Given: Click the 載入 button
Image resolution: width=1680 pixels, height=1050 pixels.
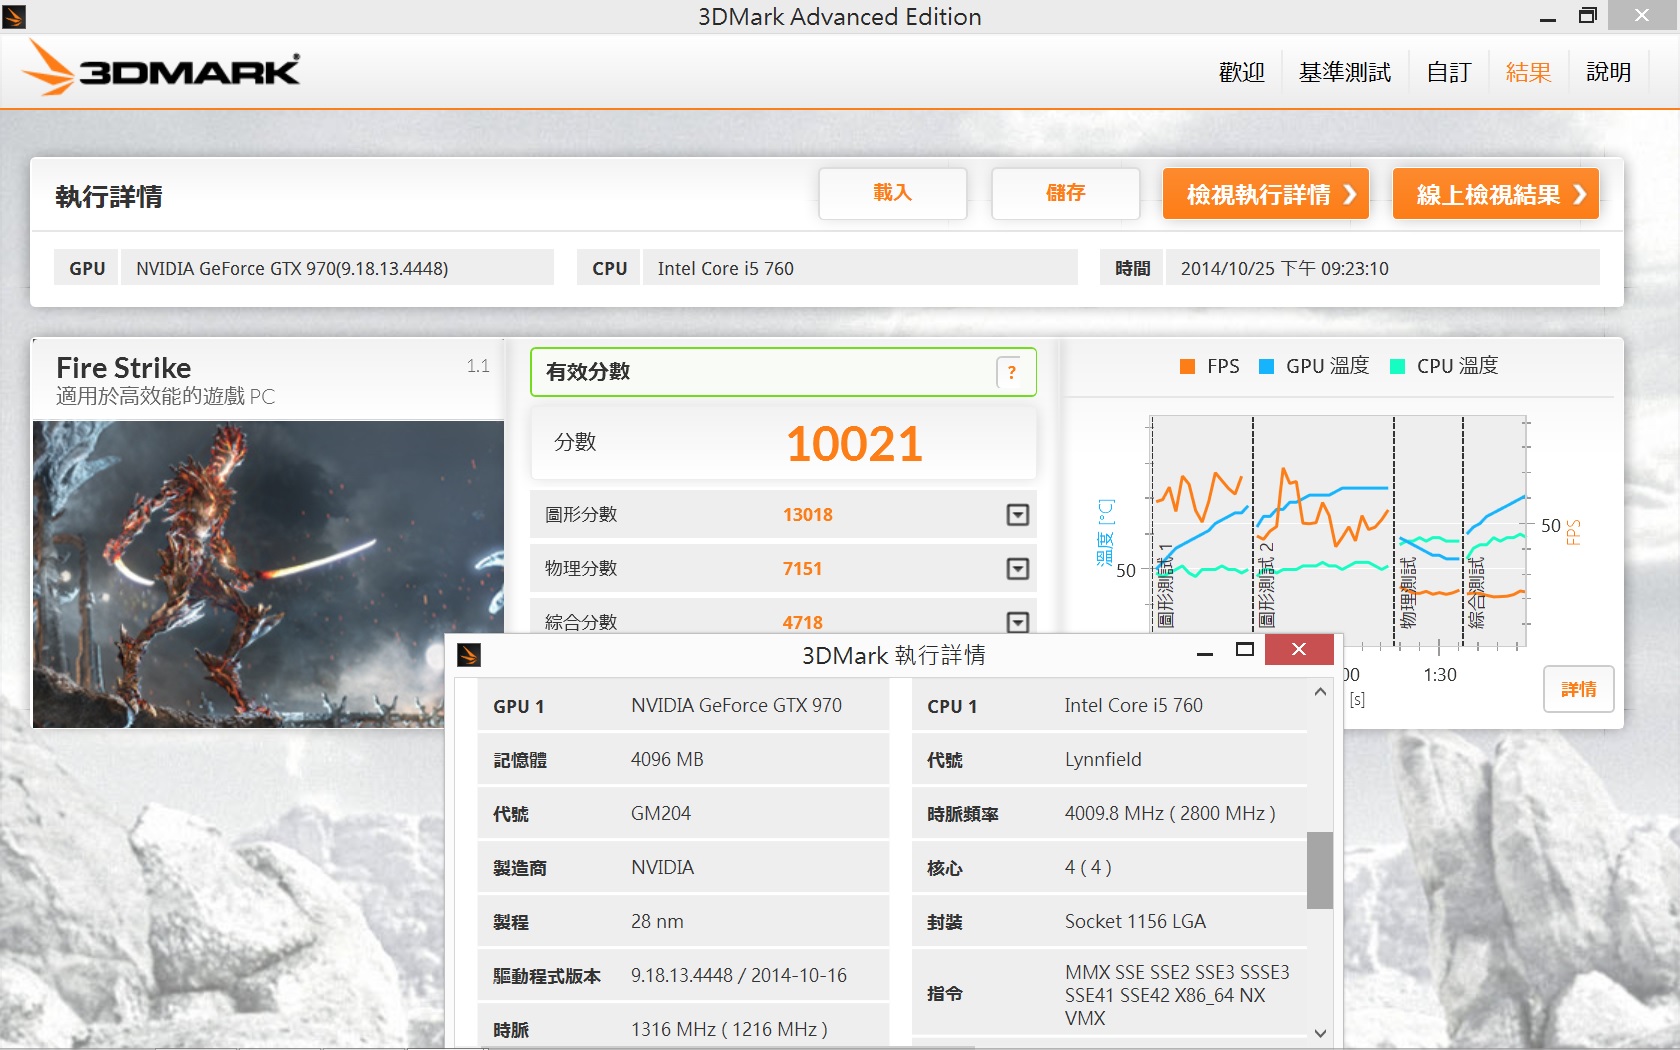Looking at the screenshot, I should 893,193.
